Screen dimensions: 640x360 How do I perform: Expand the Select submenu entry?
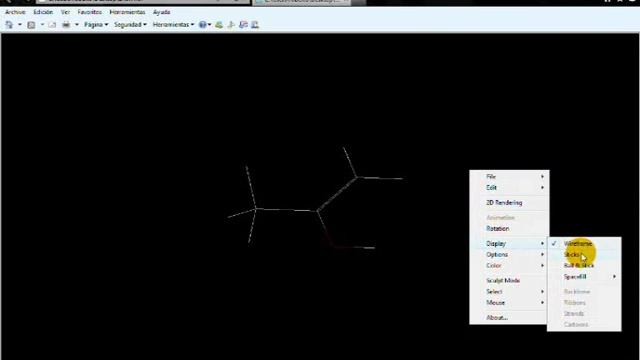[x=509, y=291]
